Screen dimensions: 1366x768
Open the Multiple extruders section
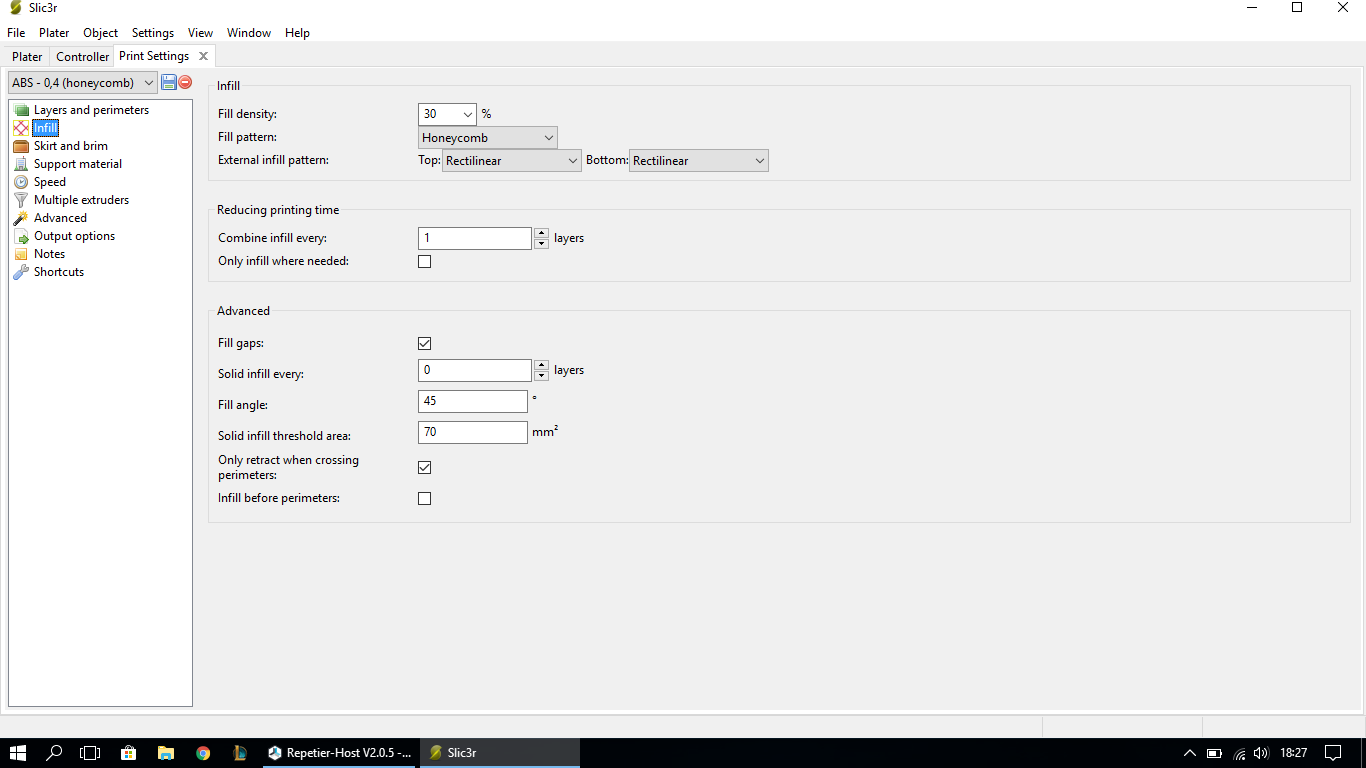[81, 200]
